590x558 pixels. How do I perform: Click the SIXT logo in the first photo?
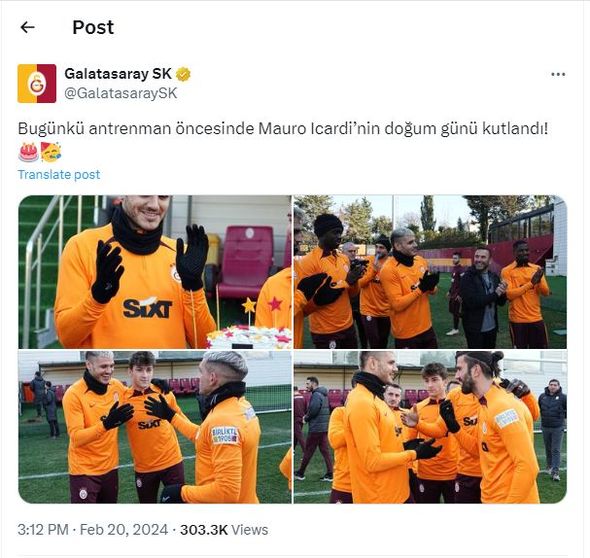pyautogui.click(x=147, y=308)
